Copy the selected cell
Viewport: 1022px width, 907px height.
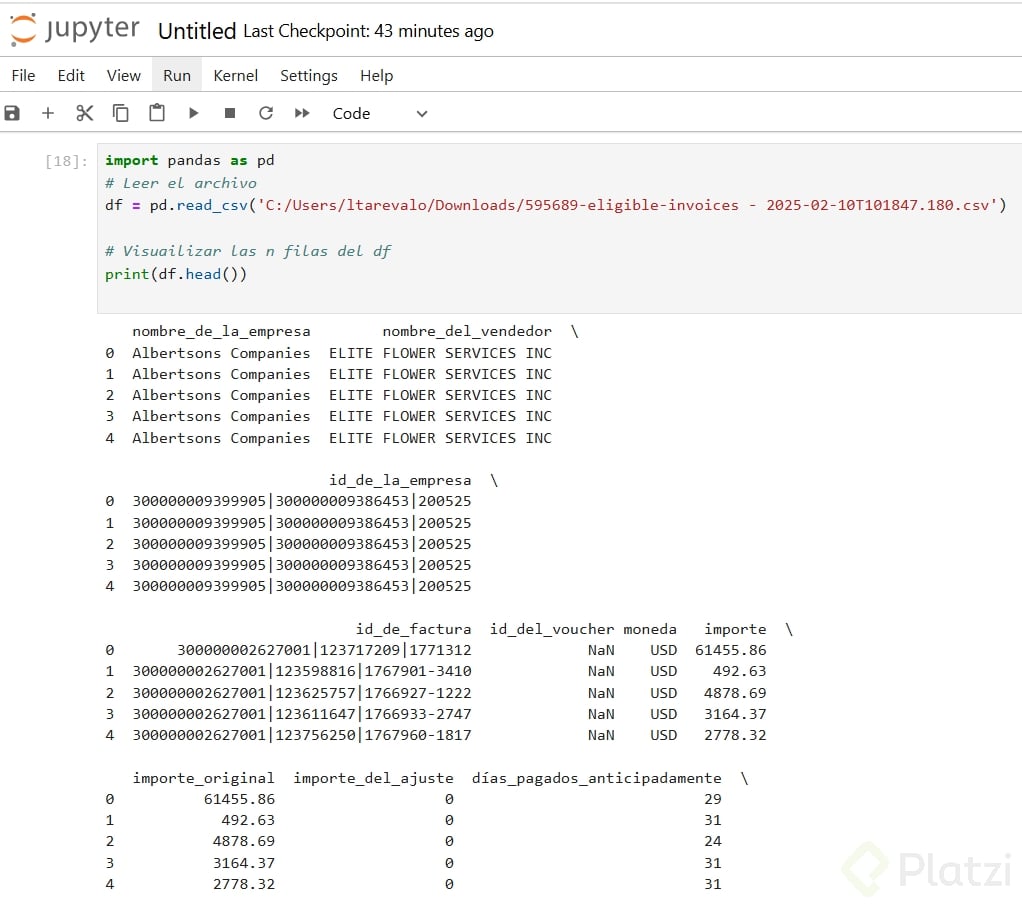click(x=121, y=114)
